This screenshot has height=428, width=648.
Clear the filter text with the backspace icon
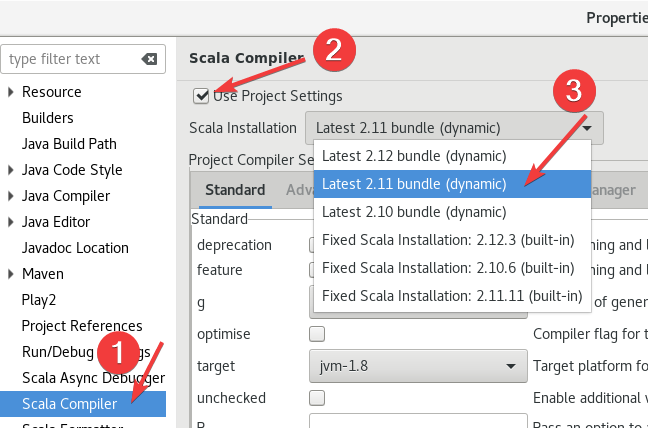[149, 59]
